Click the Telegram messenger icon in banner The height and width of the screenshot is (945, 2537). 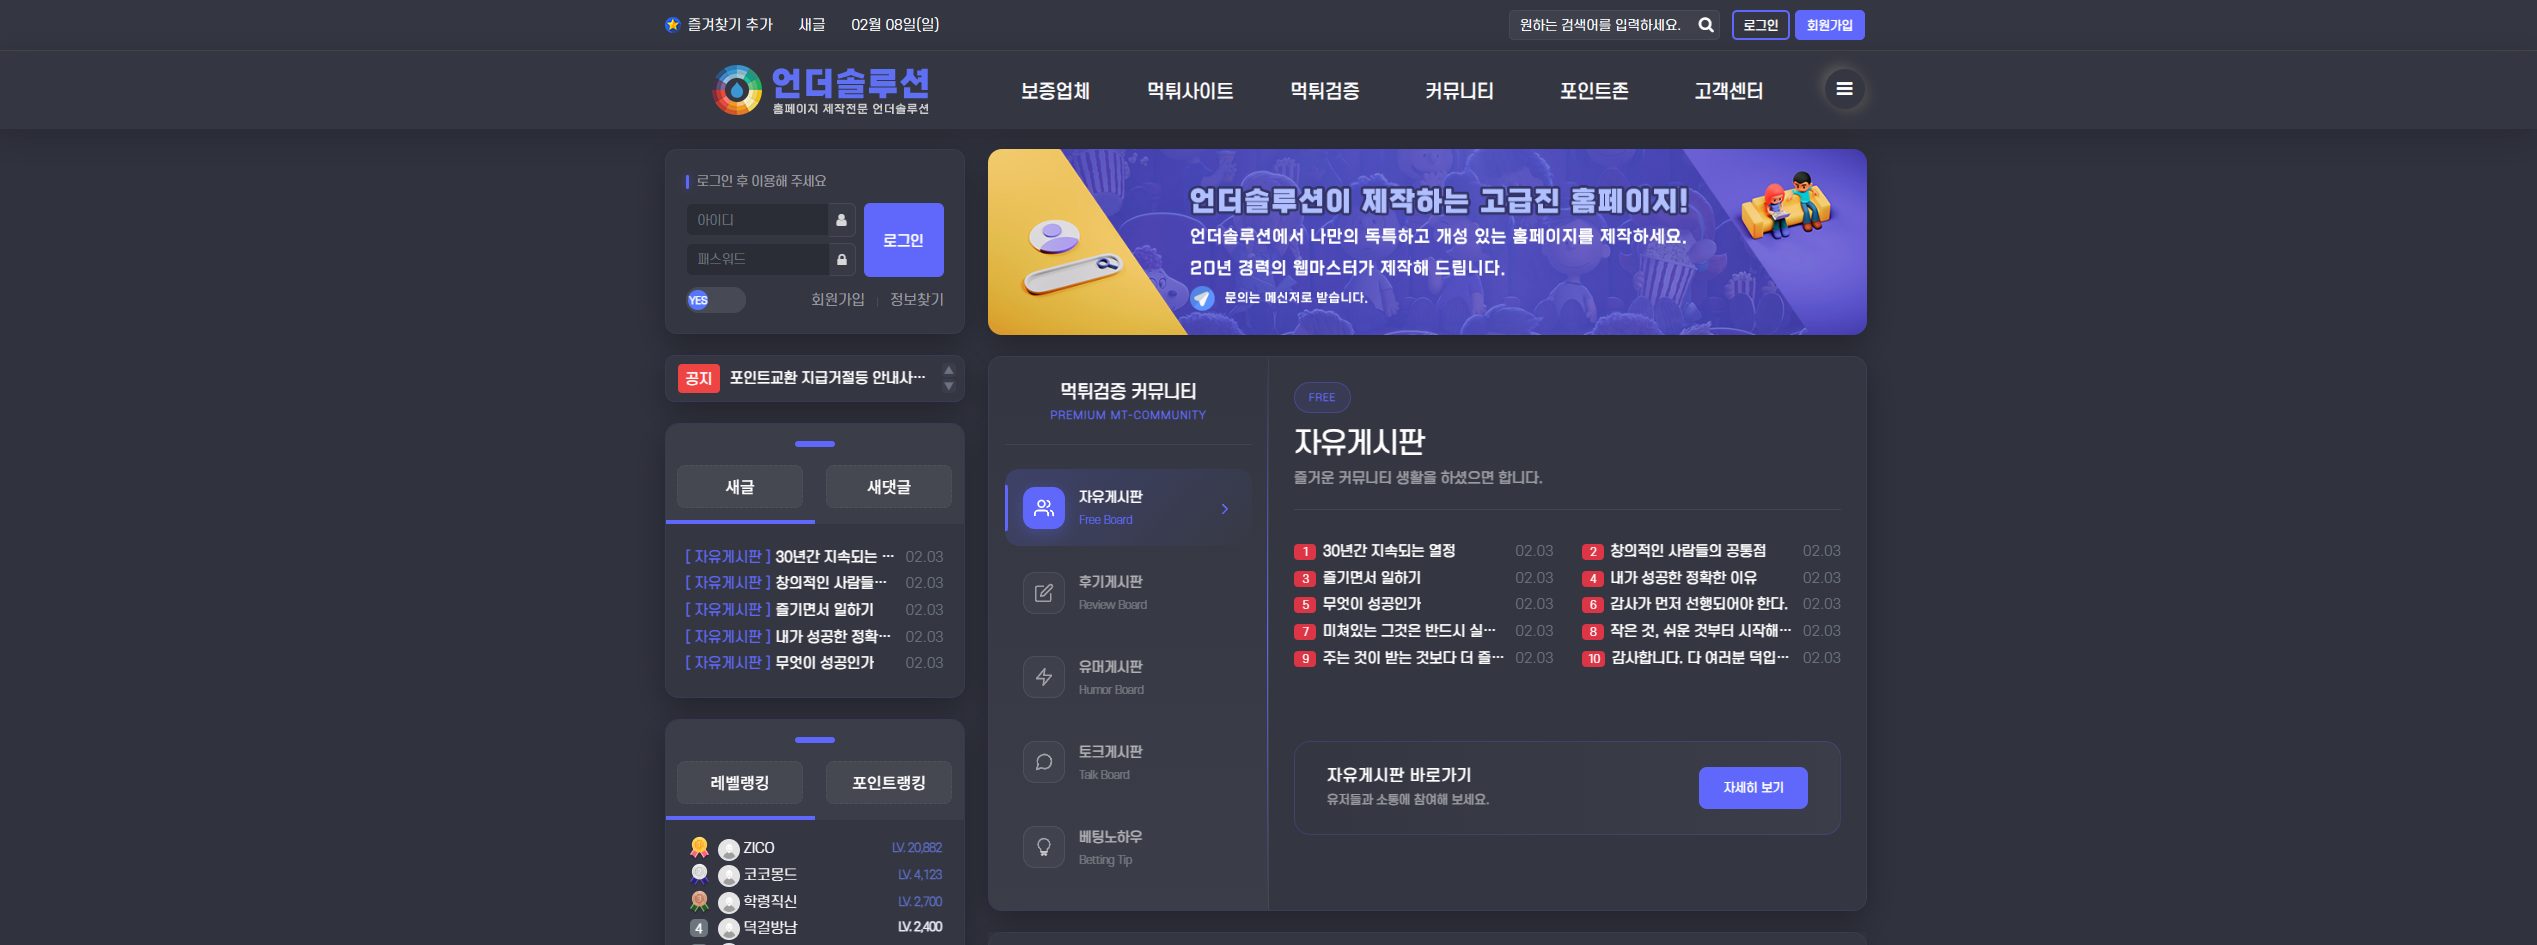point(1202,298)
